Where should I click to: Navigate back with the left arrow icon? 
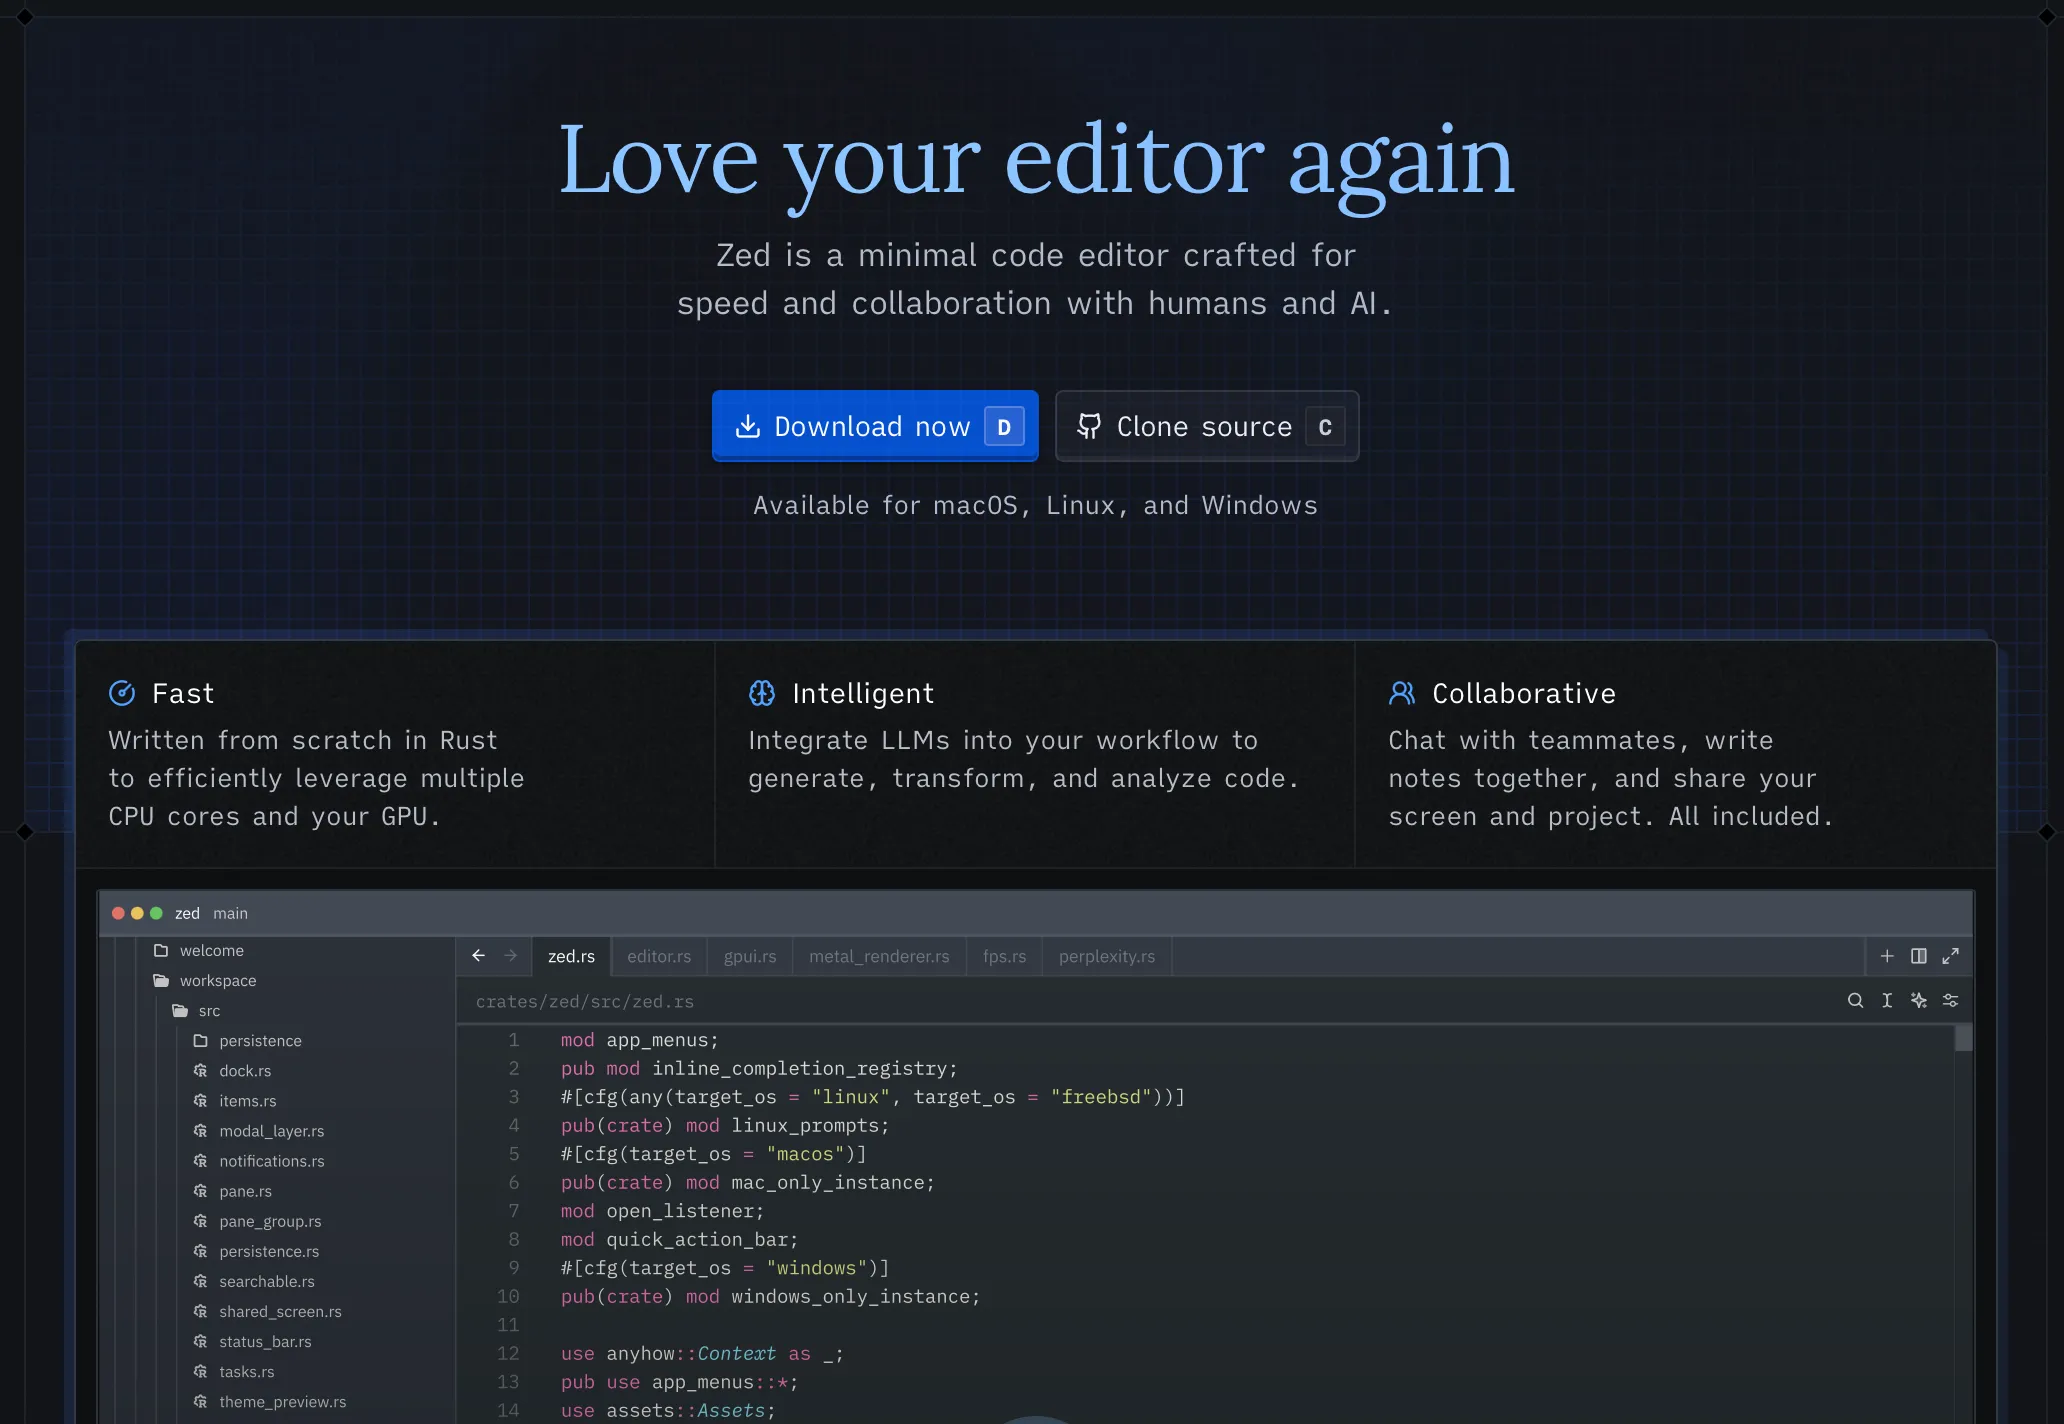click(479, 956)
